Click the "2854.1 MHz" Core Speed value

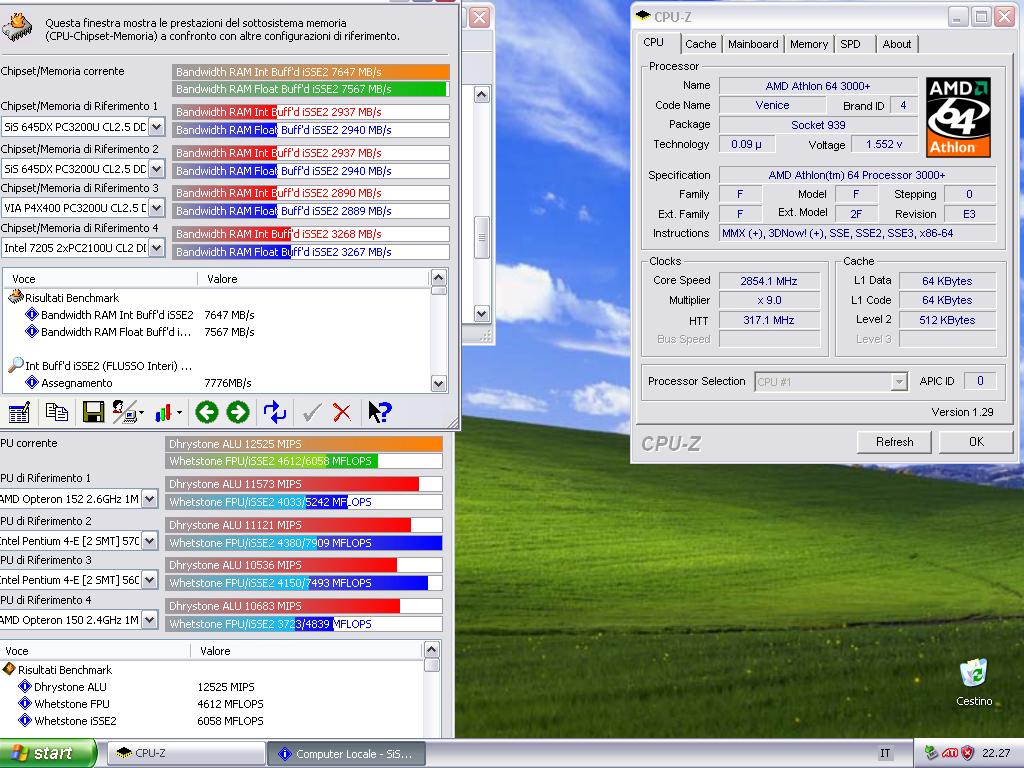(x=769, y=281)
